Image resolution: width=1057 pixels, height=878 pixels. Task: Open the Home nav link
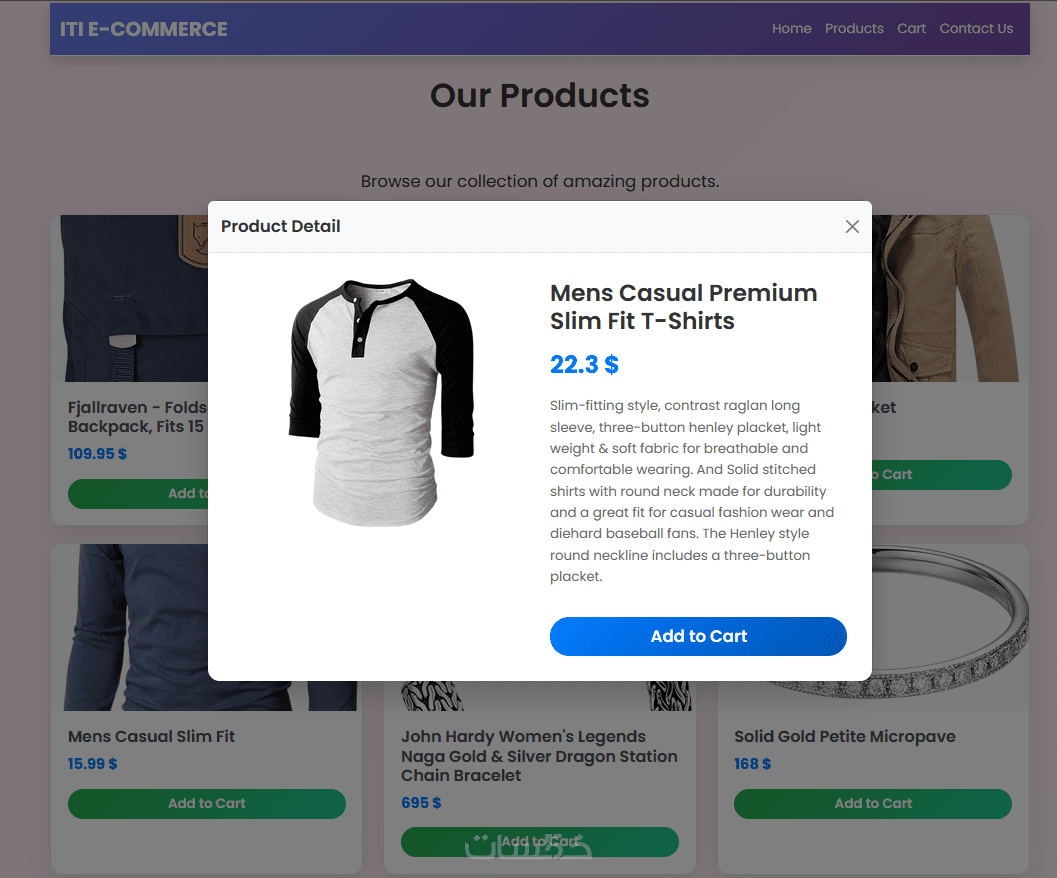tap(791, 29)
